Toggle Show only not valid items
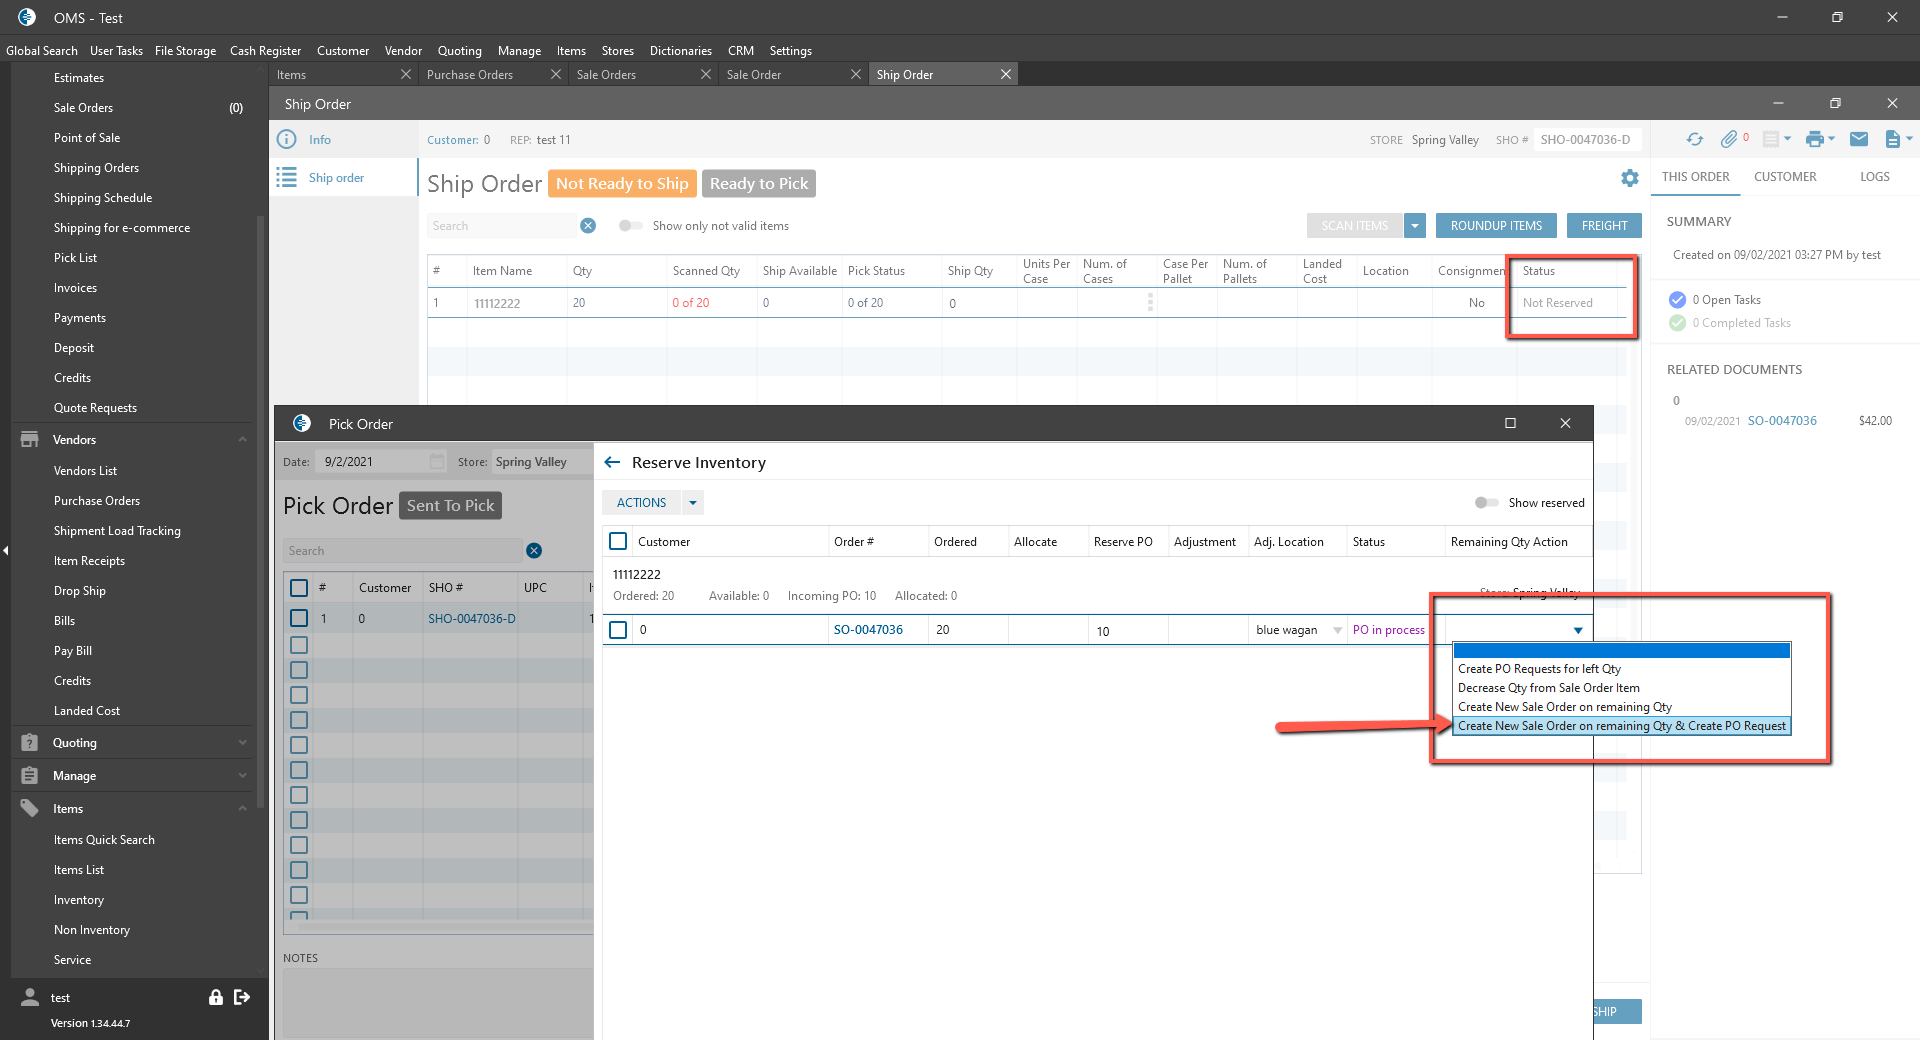The width and height of the screenshot is (1920, 1040). [x=630, y=226]
